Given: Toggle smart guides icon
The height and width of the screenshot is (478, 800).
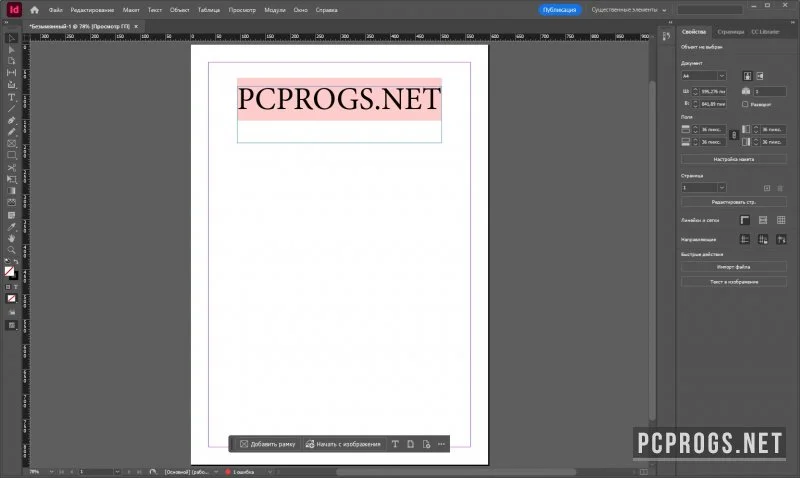Looking at the screenshot, I should pos(781,239).
